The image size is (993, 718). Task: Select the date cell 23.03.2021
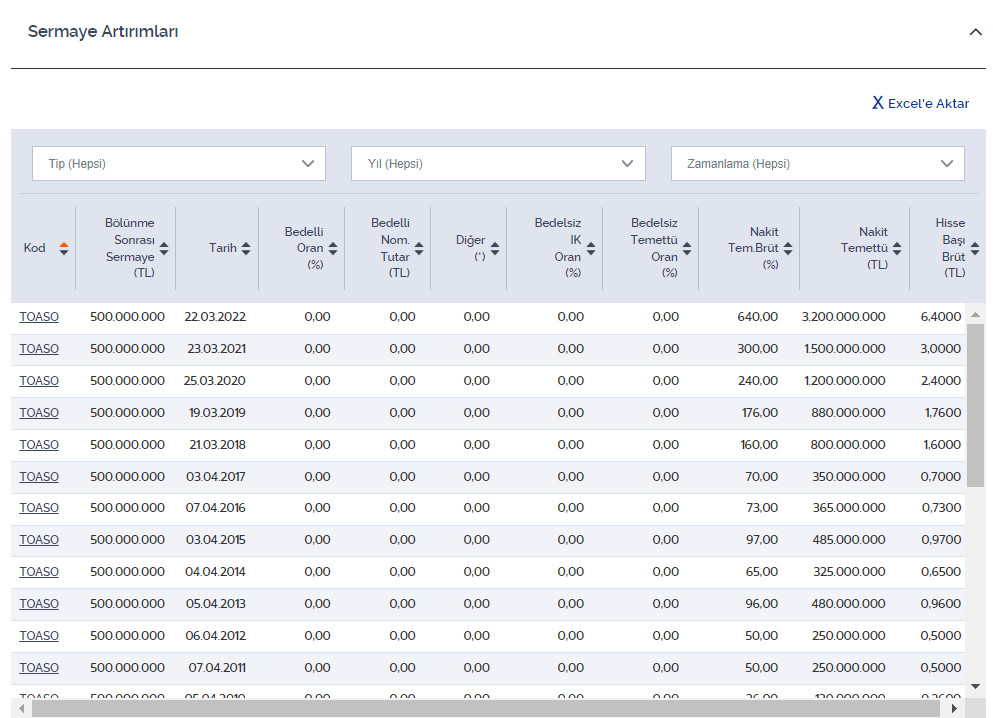click(x=216, y=349)
